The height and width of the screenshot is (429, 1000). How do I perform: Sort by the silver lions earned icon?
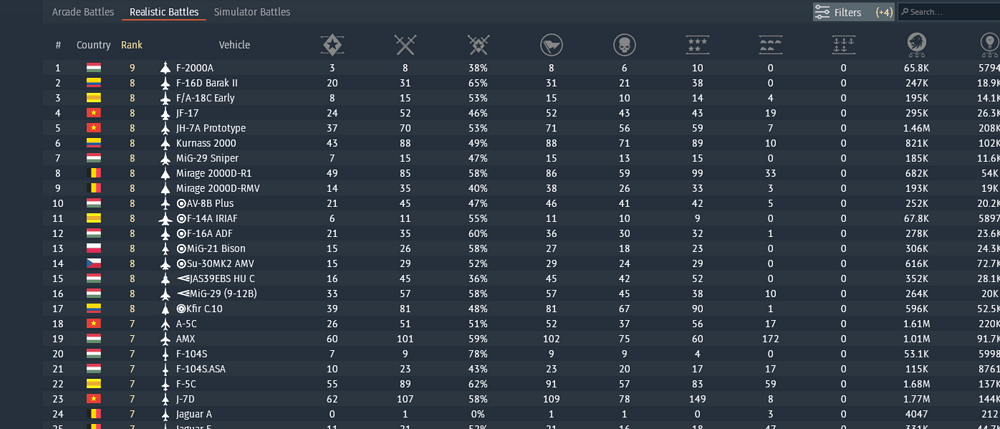click(916, 43)
